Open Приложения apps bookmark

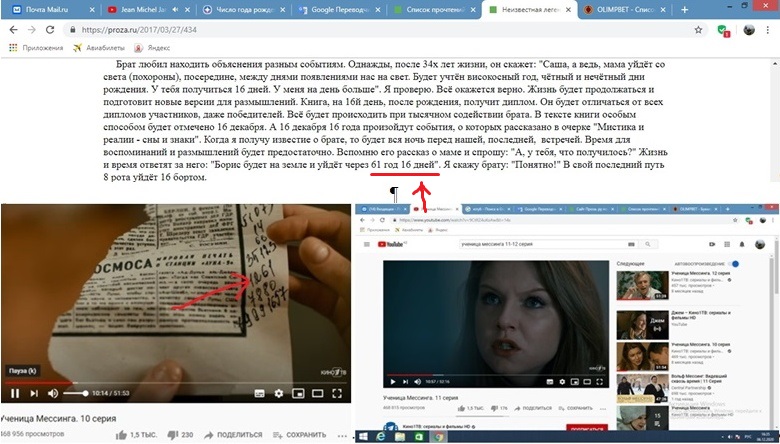pyautogui.click(x=36, y=48)
